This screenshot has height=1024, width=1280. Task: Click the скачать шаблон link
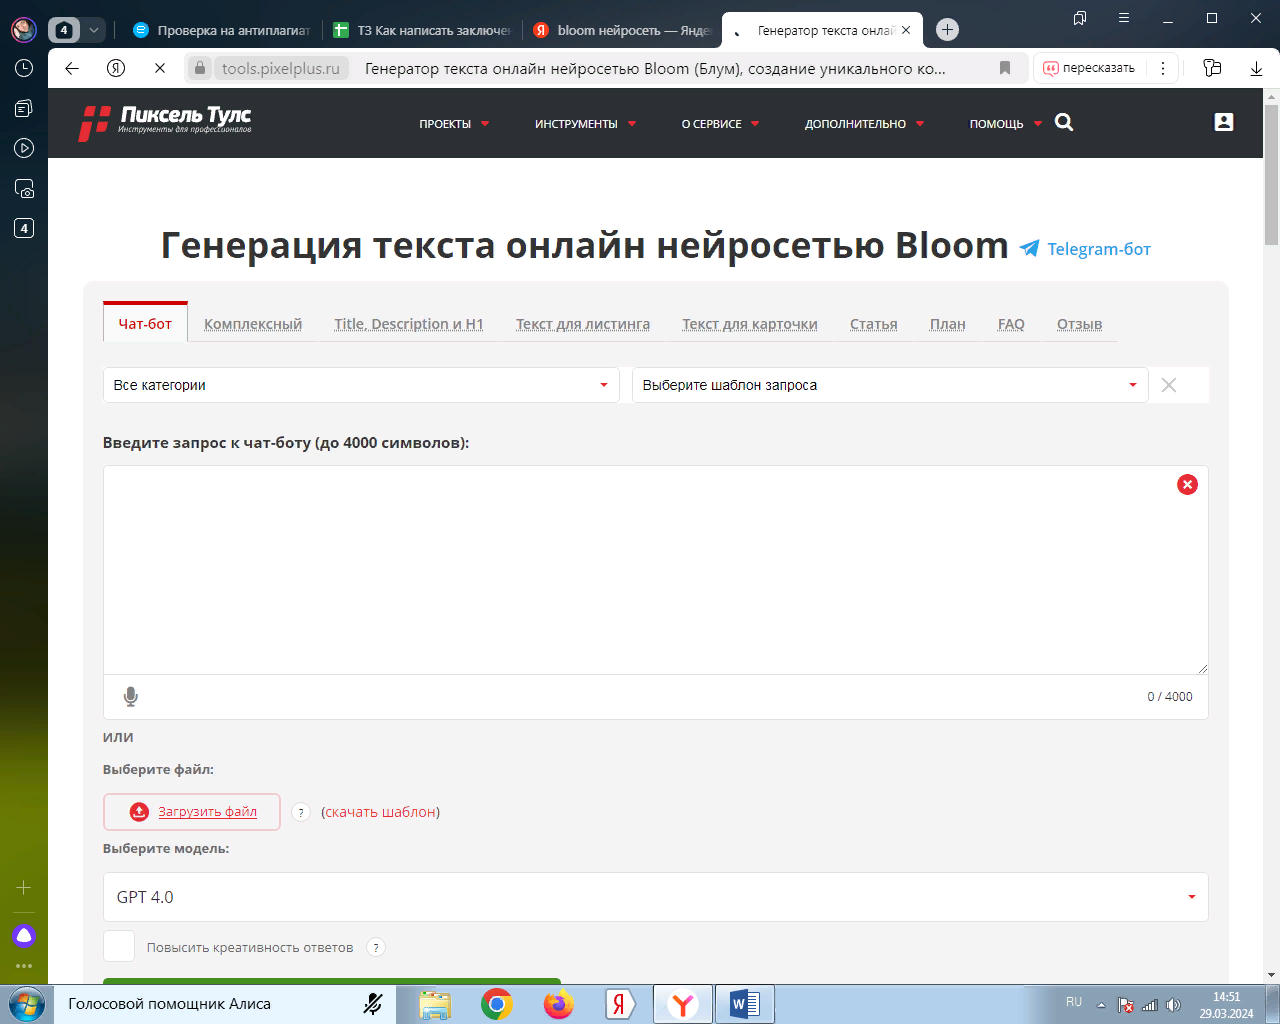(381, 812)
